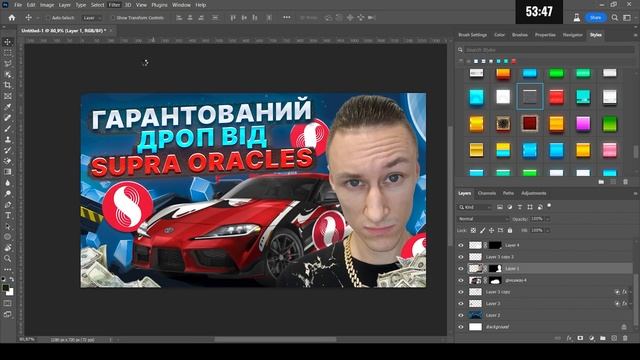
Task: Apply the dark red style swatch
Action: 530,123
